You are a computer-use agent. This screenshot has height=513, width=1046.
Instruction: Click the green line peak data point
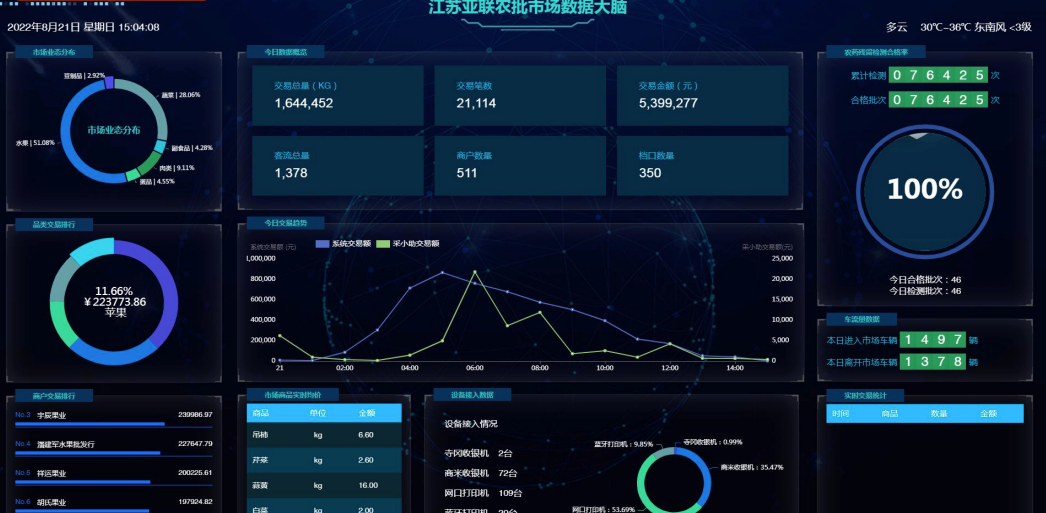(474, 272)
